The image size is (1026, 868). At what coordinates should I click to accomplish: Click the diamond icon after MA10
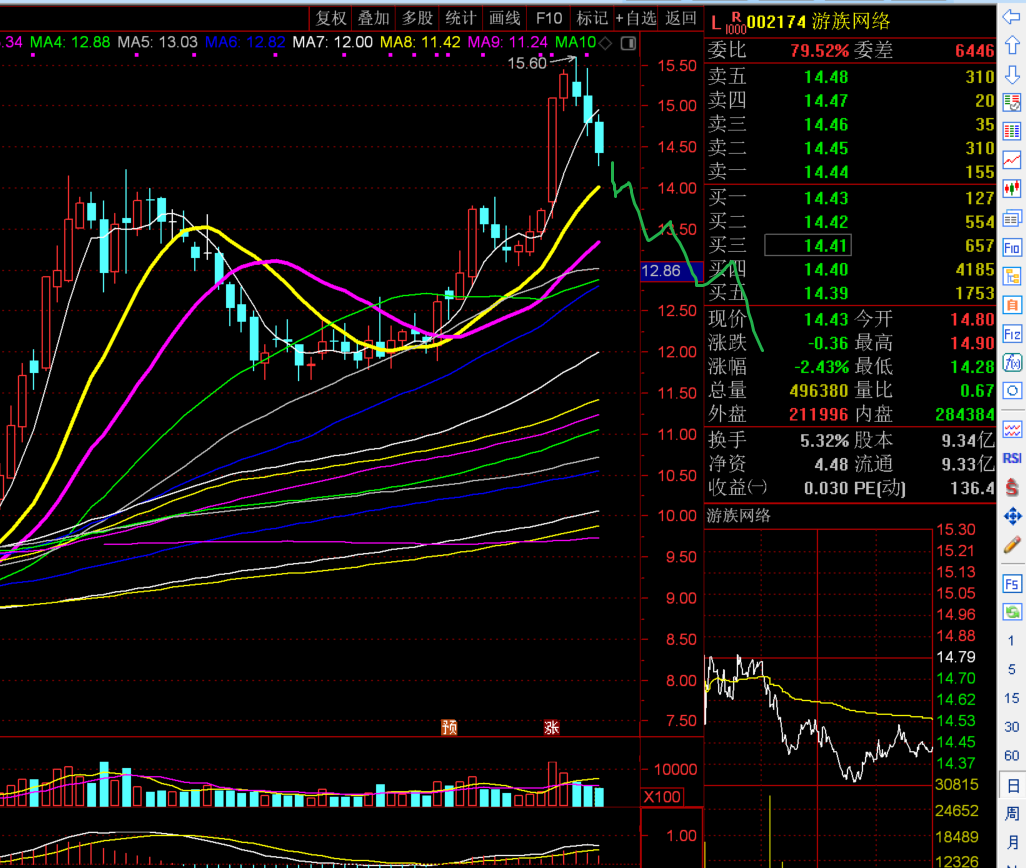point(606,43)
